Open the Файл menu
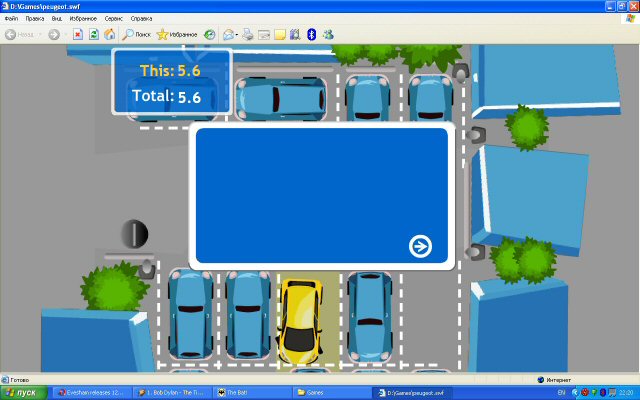This screenshot has height=400, width=640. click(x=11, y=18)
